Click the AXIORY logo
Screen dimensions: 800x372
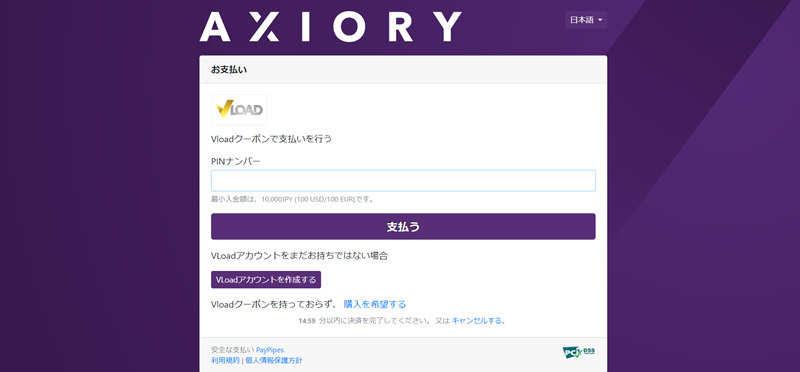[330, 27]
